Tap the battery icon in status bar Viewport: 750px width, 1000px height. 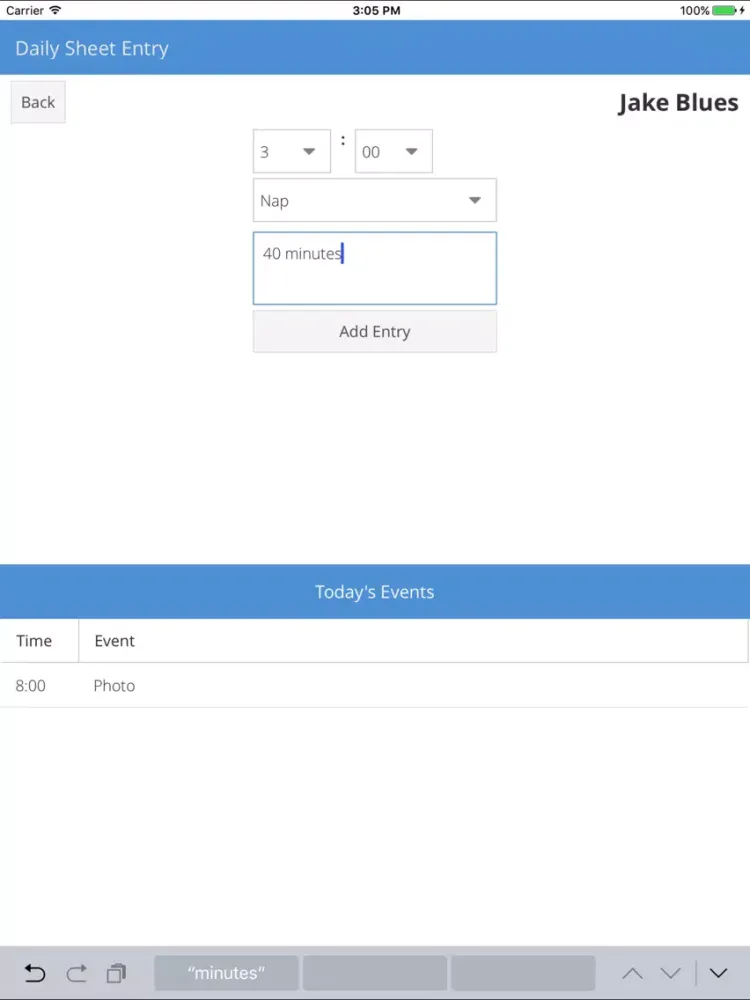(x=725, y=10)
